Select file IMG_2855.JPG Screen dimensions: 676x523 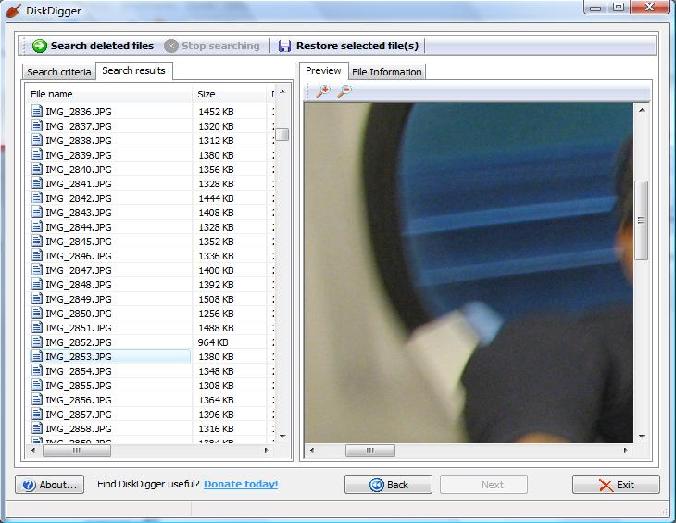78,385
